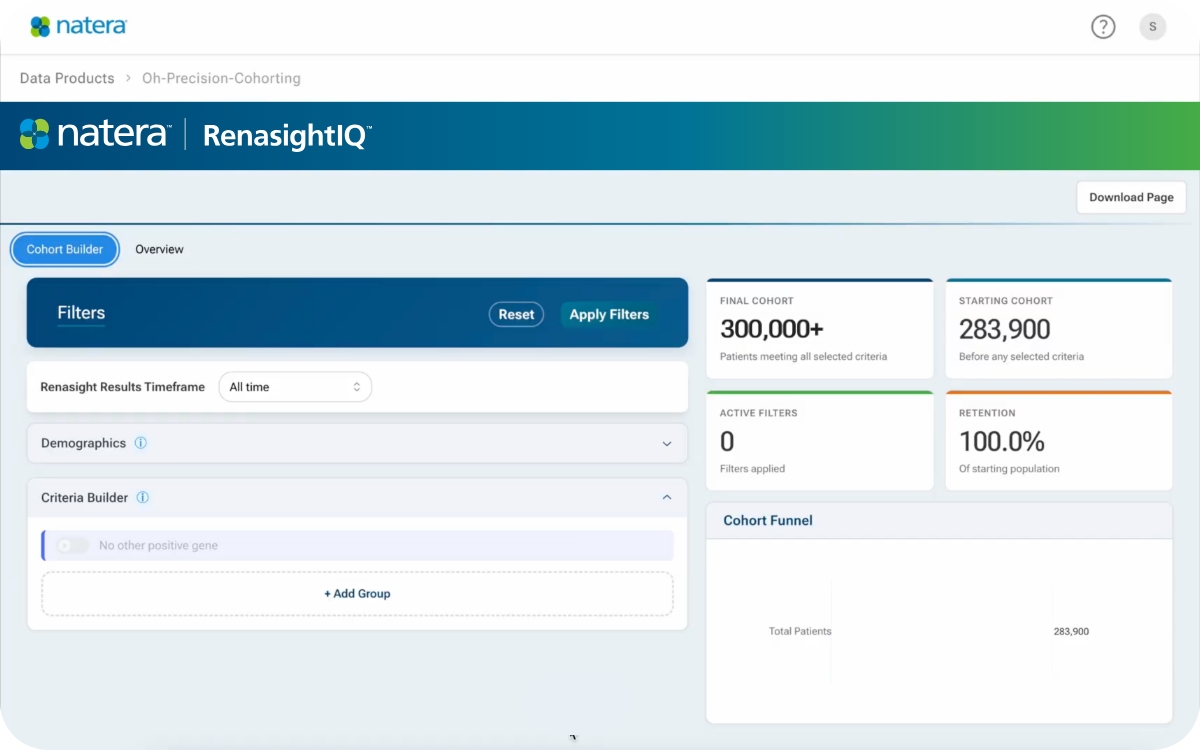This screenshot has width=1200, height=750.
Task: Open the help question mark icon
Action: tap(1103, 27)
